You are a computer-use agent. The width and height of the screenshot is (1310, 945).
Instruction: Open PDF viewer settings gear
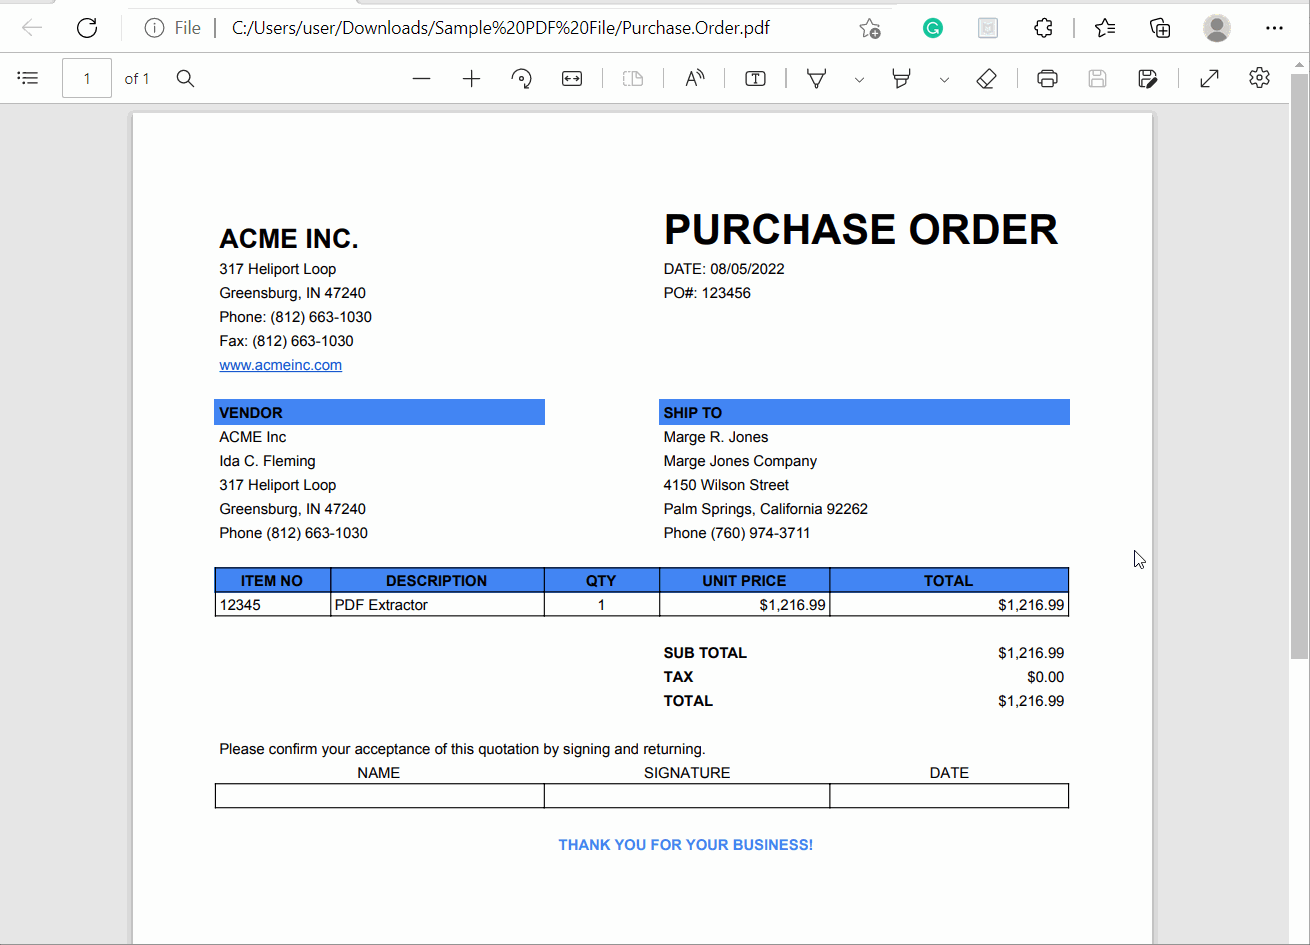(x=1259, y=77)
